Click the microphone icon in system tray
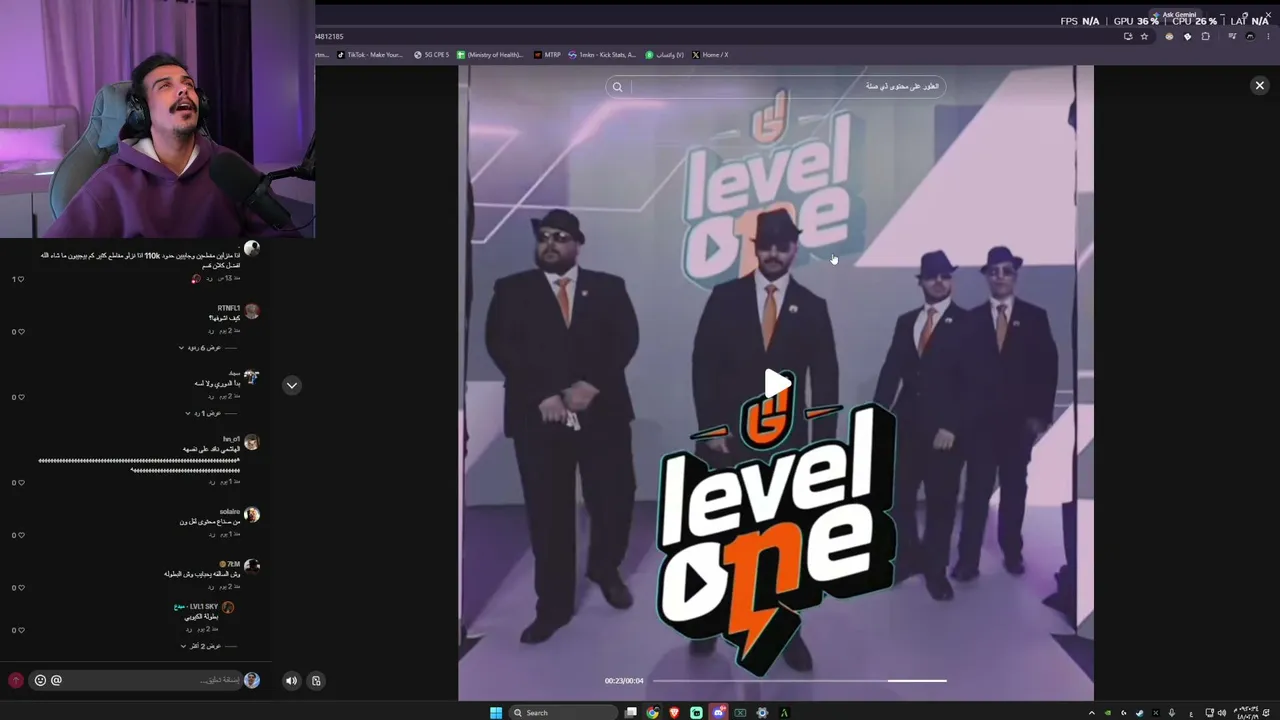The width and height of the screenshot is (1280, 720). pyautogui.click(x=1172, y=713)
